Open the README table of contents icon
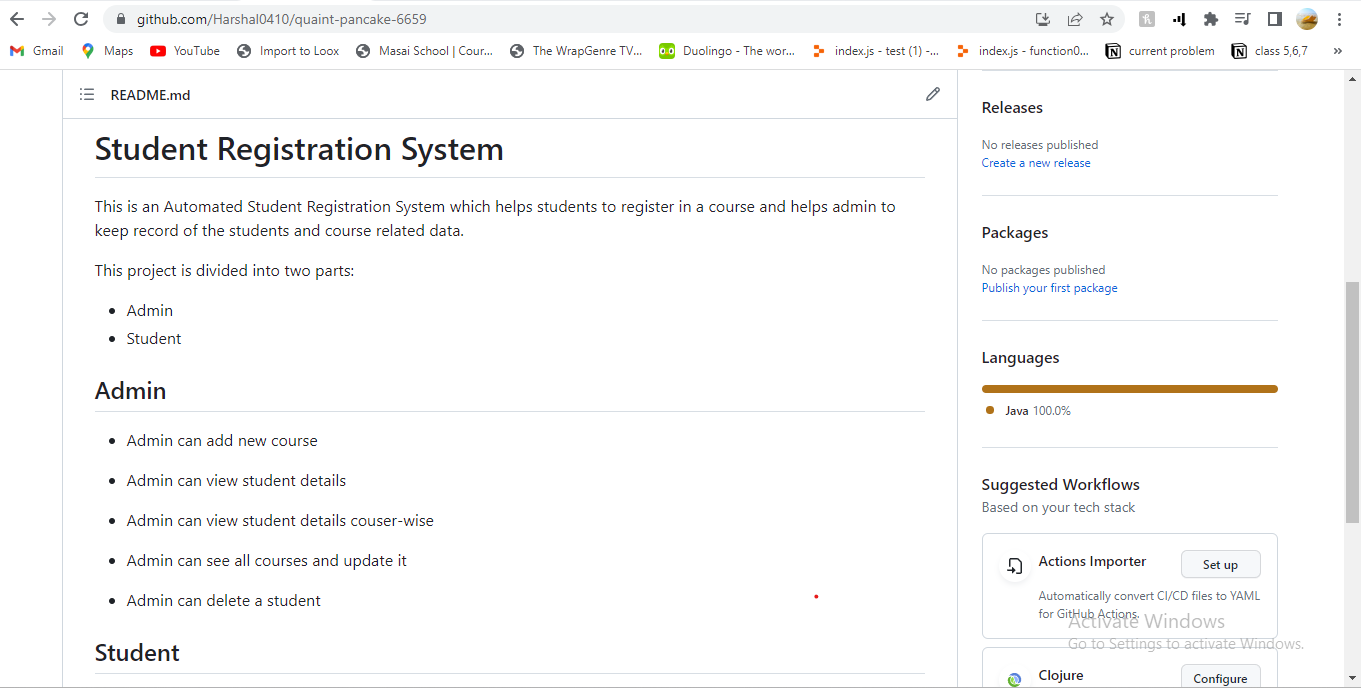1361x688 pixels. pyautogui.click(x=87, y=95)
